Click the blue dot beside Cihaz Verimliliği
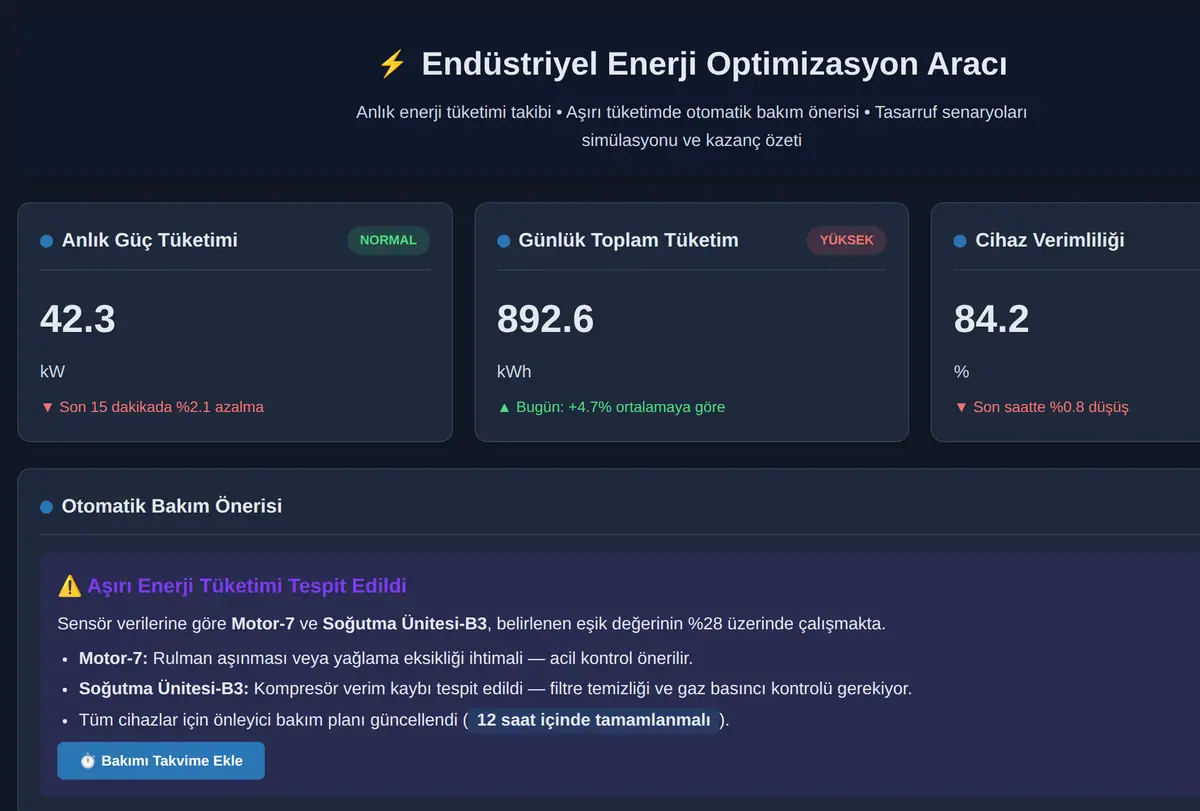The height and width of the screenshot is (811, 1200). [x=960, y=241]
